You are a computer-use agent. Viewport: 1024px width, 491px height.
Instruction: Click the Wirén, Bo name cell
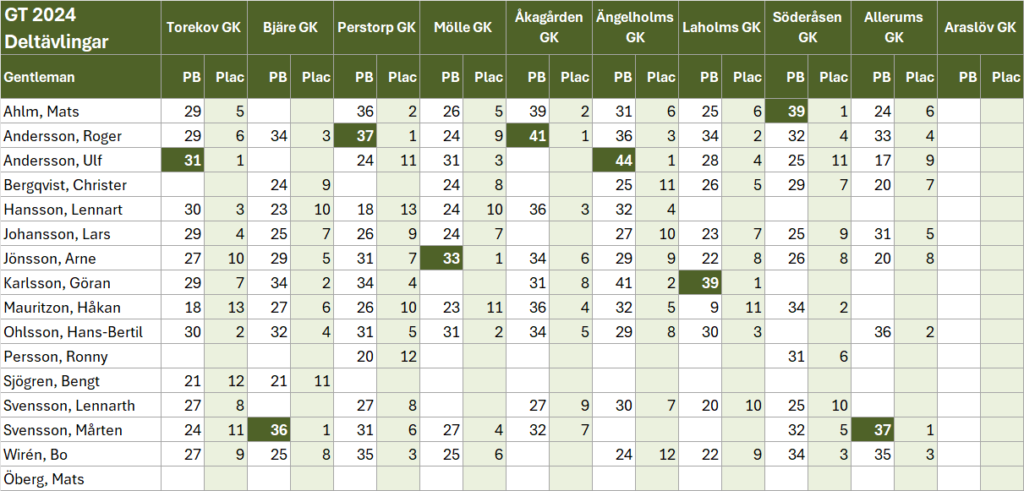[80, 455]
